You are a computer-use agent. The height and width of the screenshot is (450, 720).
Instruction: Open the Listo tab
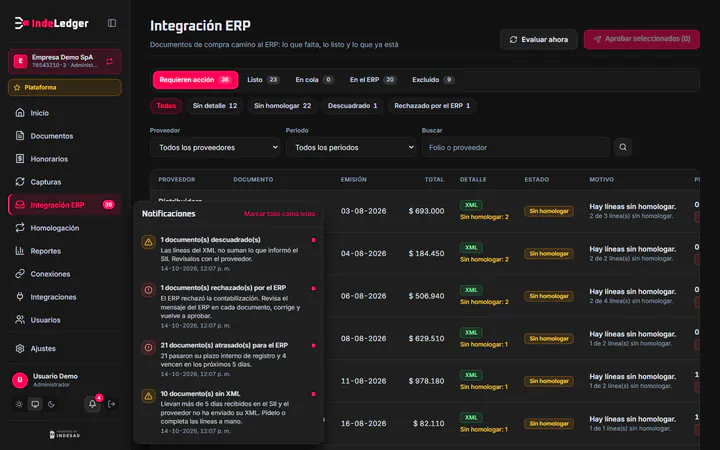point(263,80)
